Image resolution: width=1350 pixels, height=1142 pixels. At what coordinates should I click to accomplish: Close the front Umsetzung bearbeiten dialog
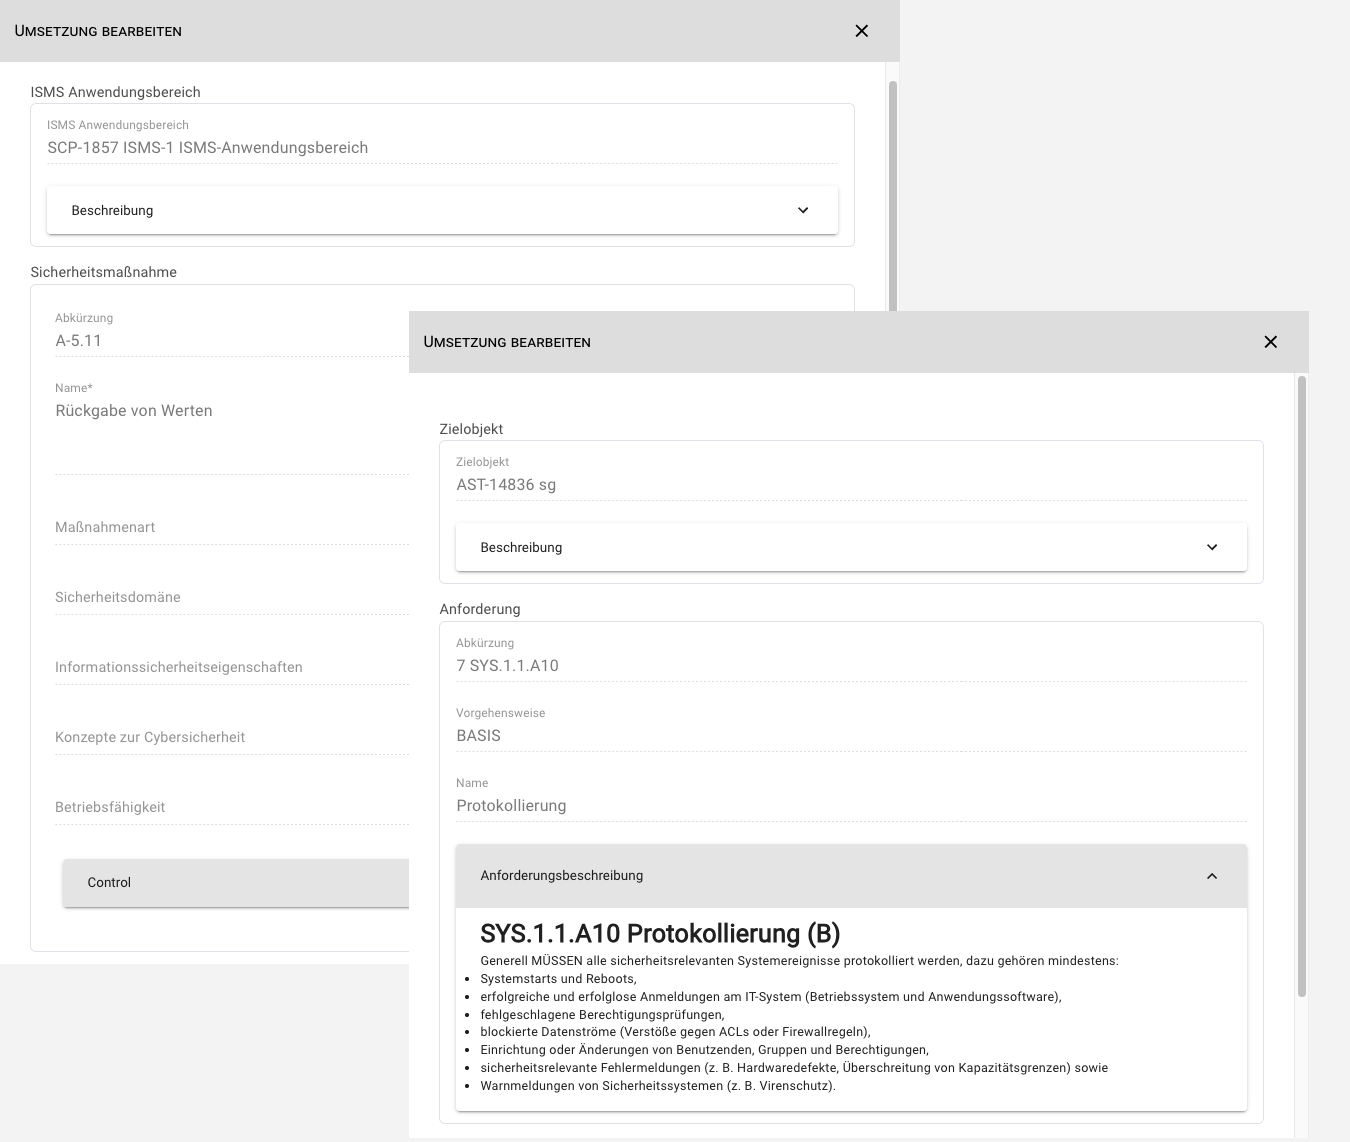point(1270,341)
